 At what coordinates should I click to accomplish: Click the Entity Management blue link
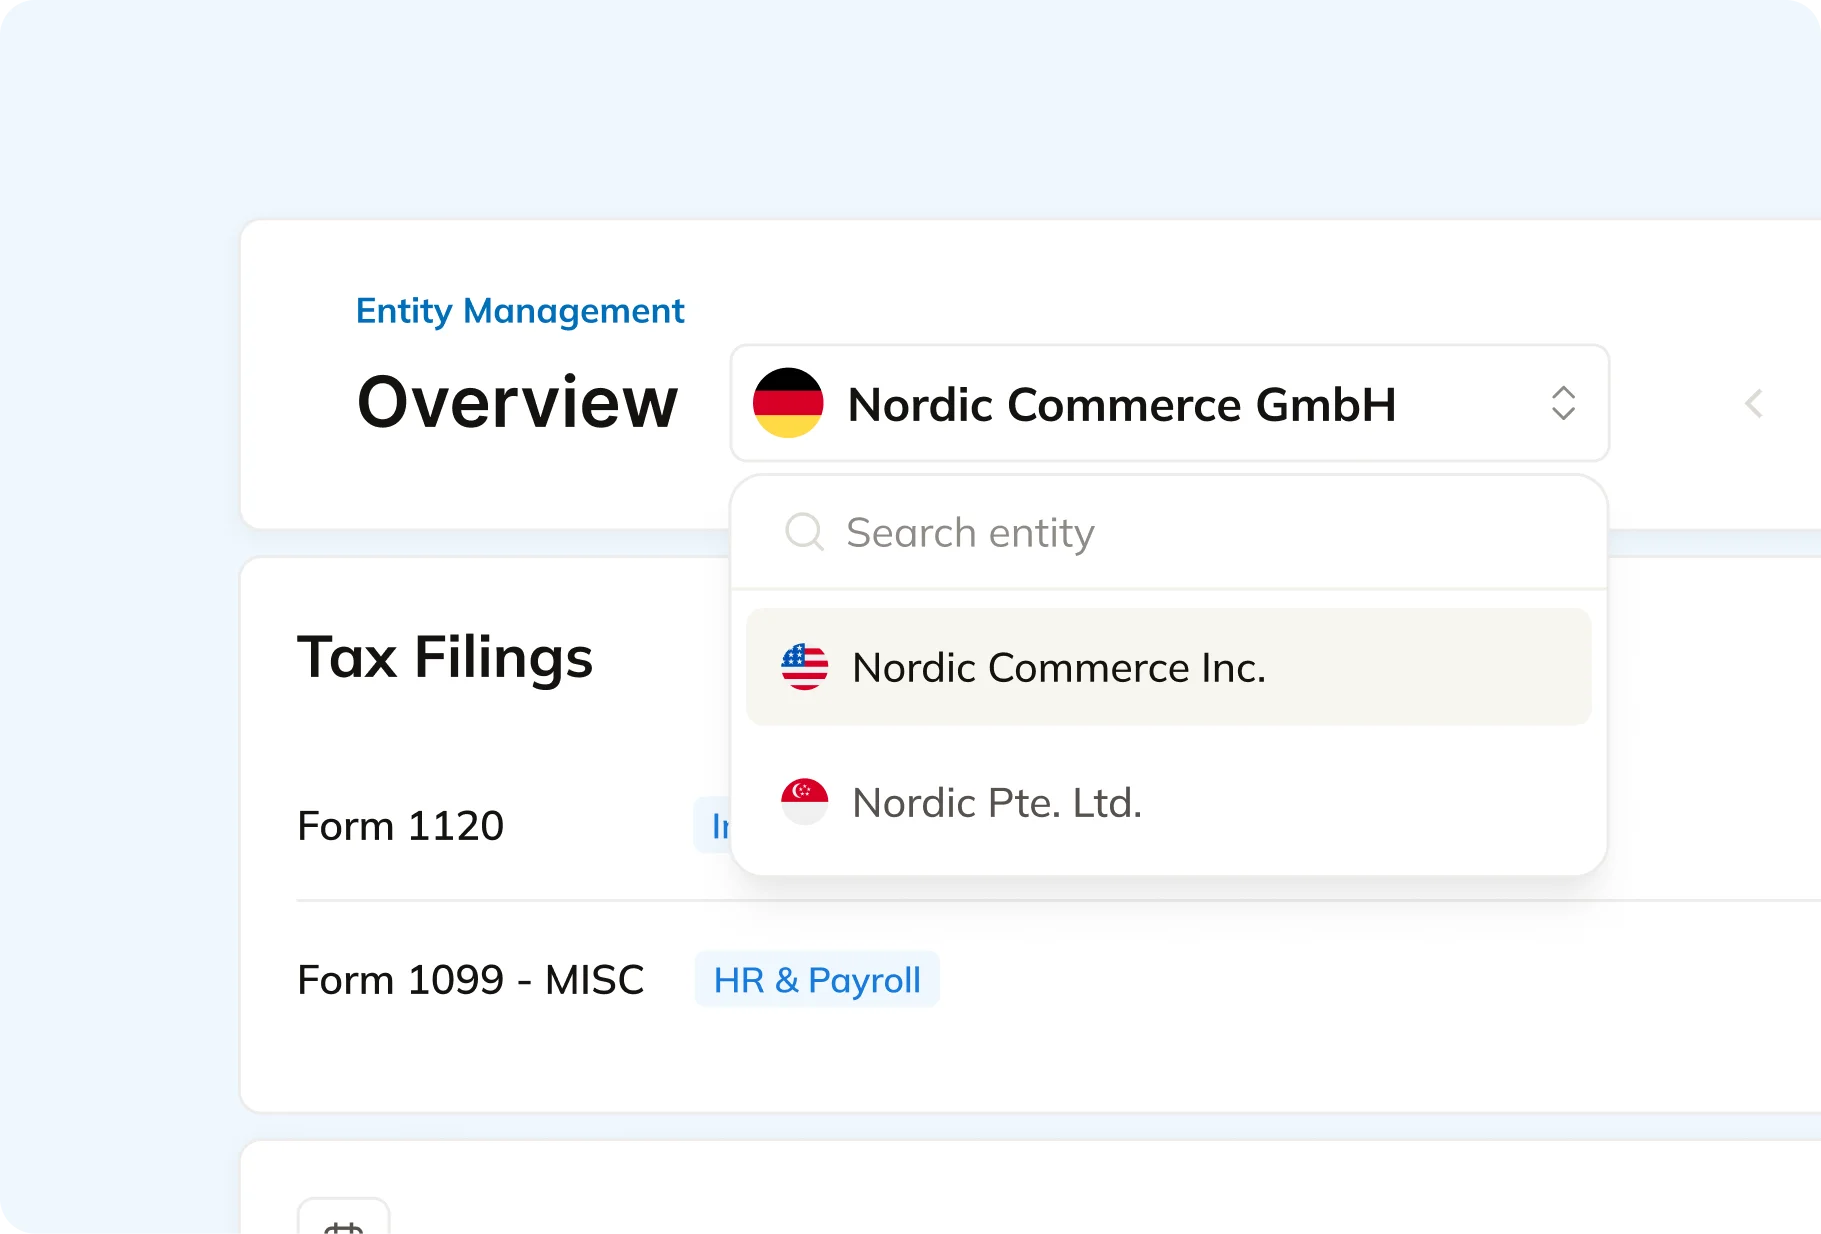[520, 311]
